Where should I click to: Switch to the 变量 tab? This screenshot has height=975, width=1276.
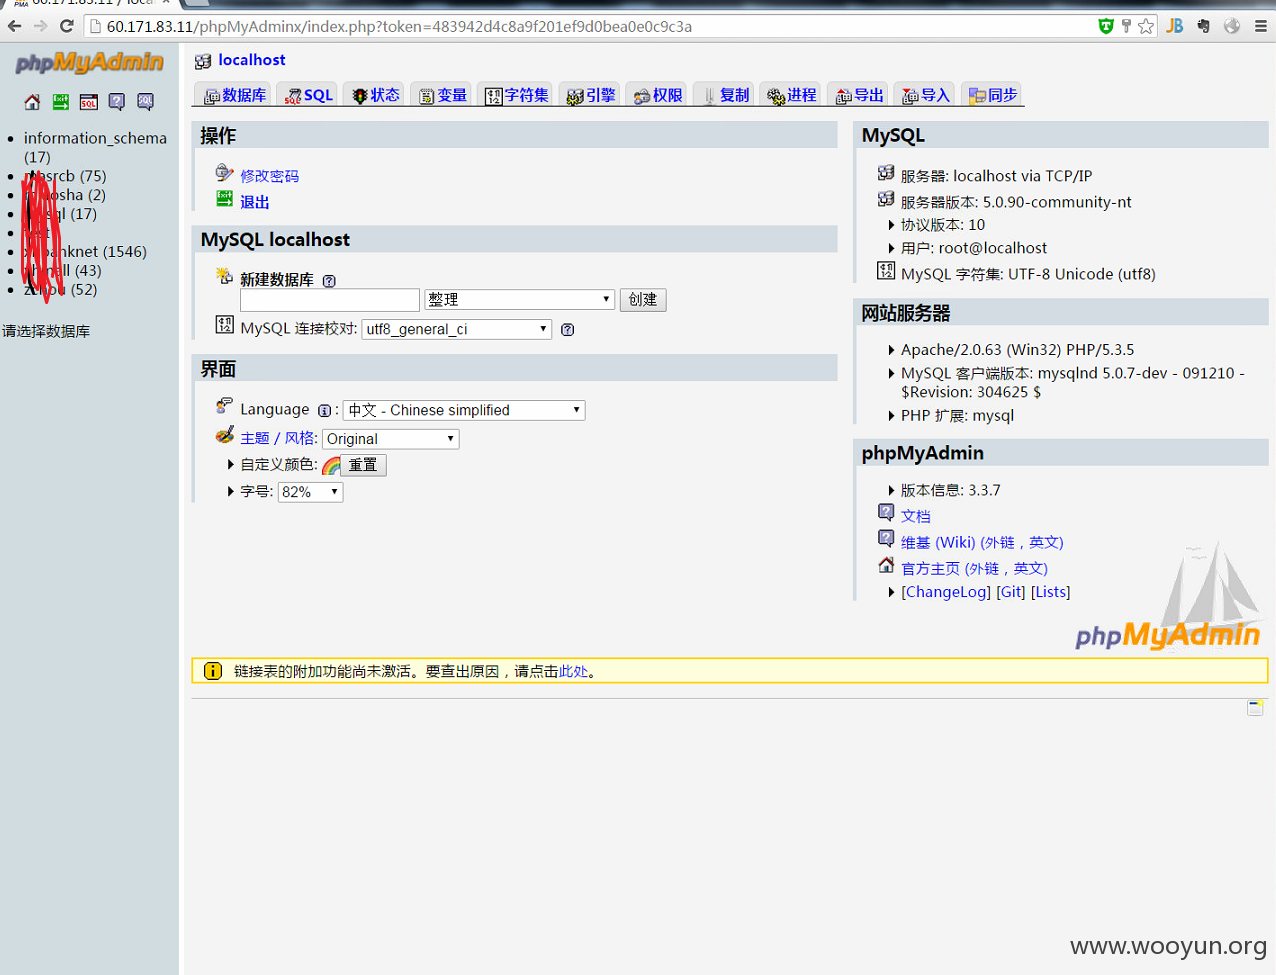tap(442, 95)
